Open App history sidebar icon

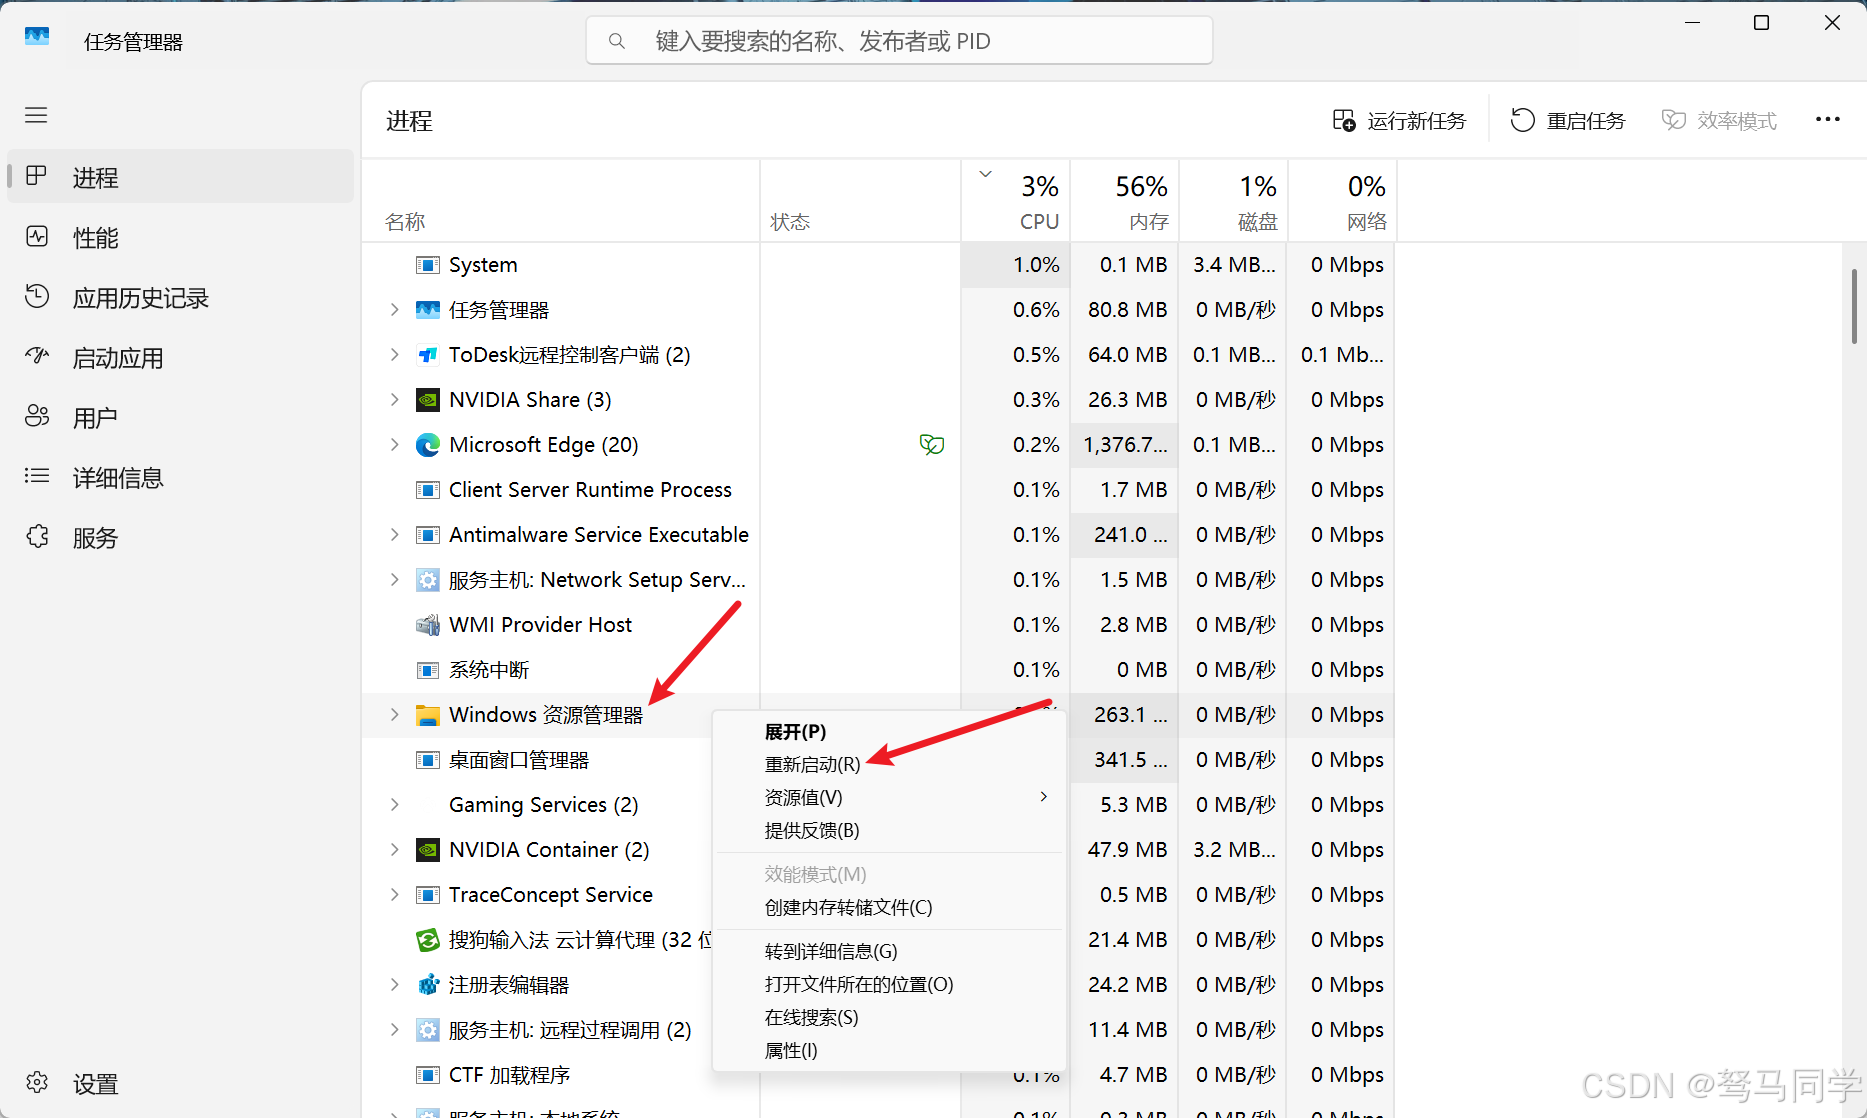[x=37, y=297]
